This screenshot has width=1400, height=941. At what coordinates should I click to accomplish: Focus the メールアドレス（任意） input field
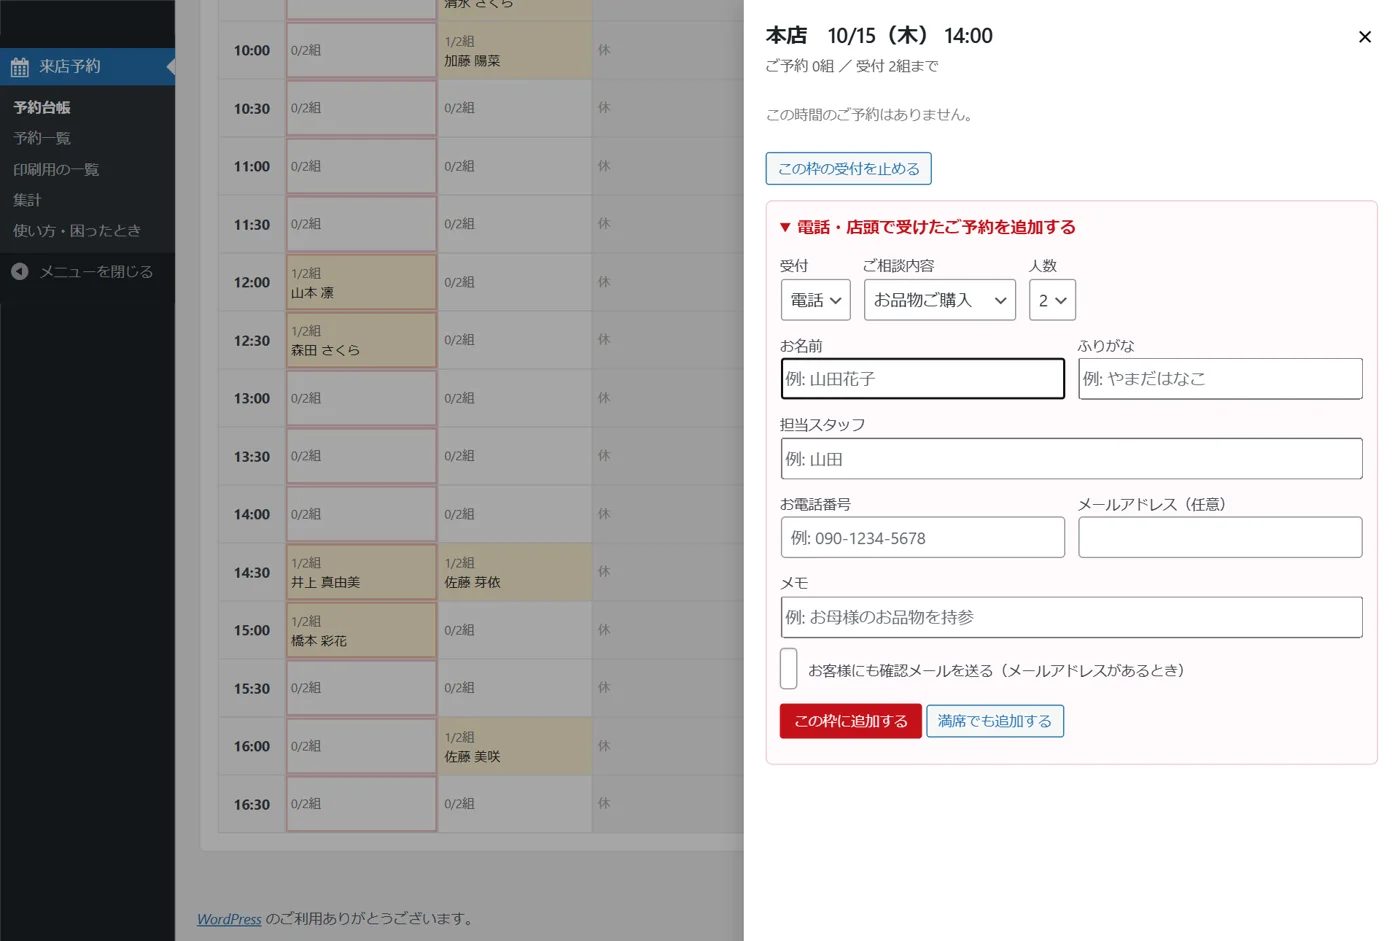click(1220, 538)
